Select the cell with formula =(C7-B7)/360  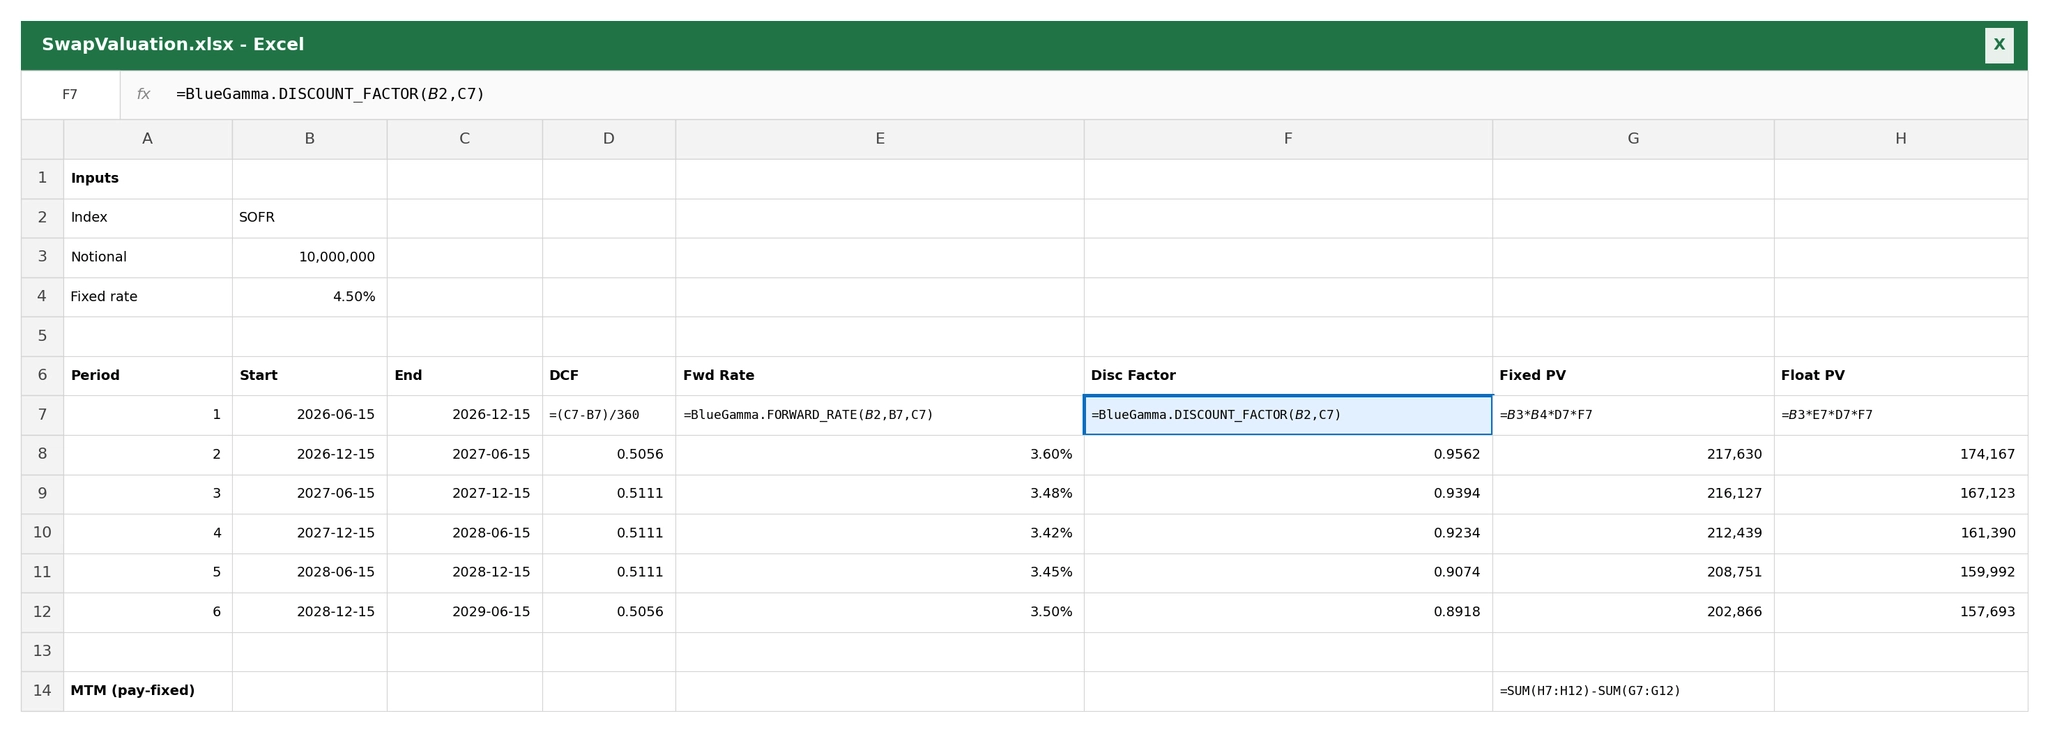click(x=609, y=415)
